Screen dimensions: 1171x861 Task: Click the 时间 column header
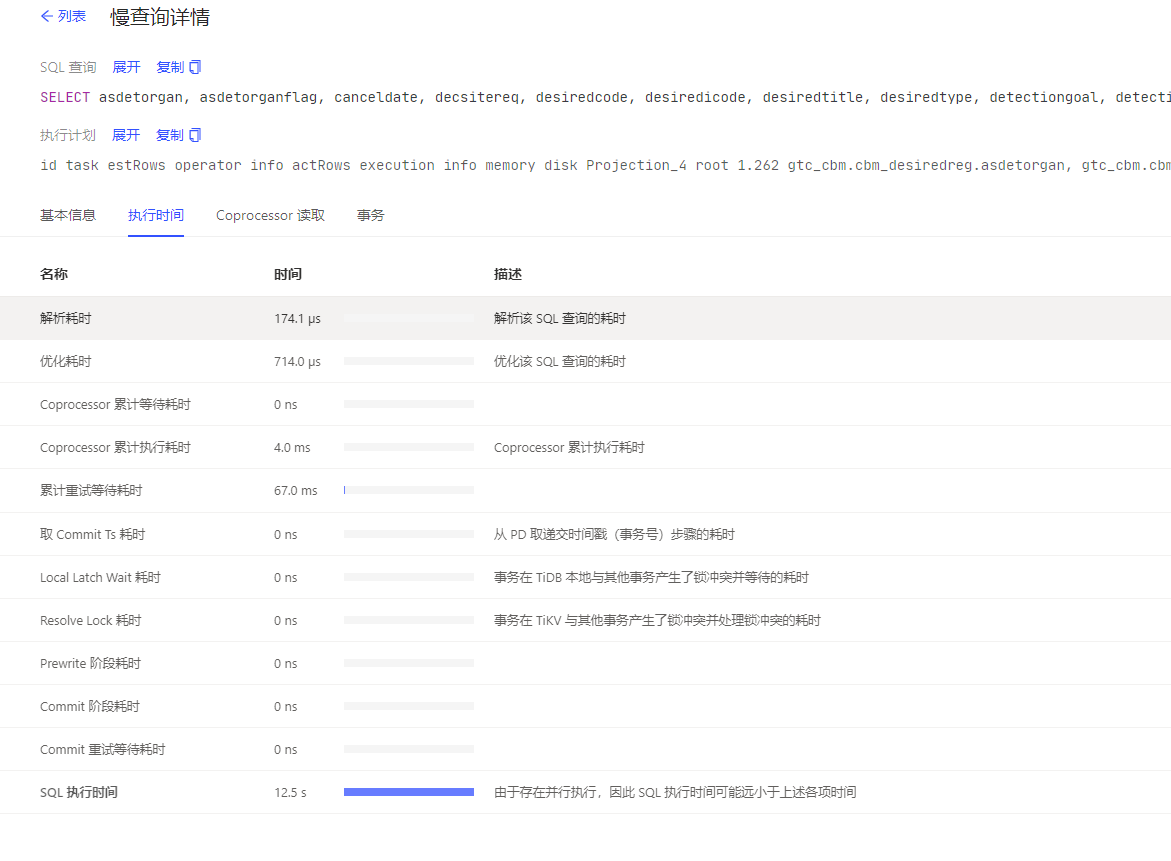(288, 274)
